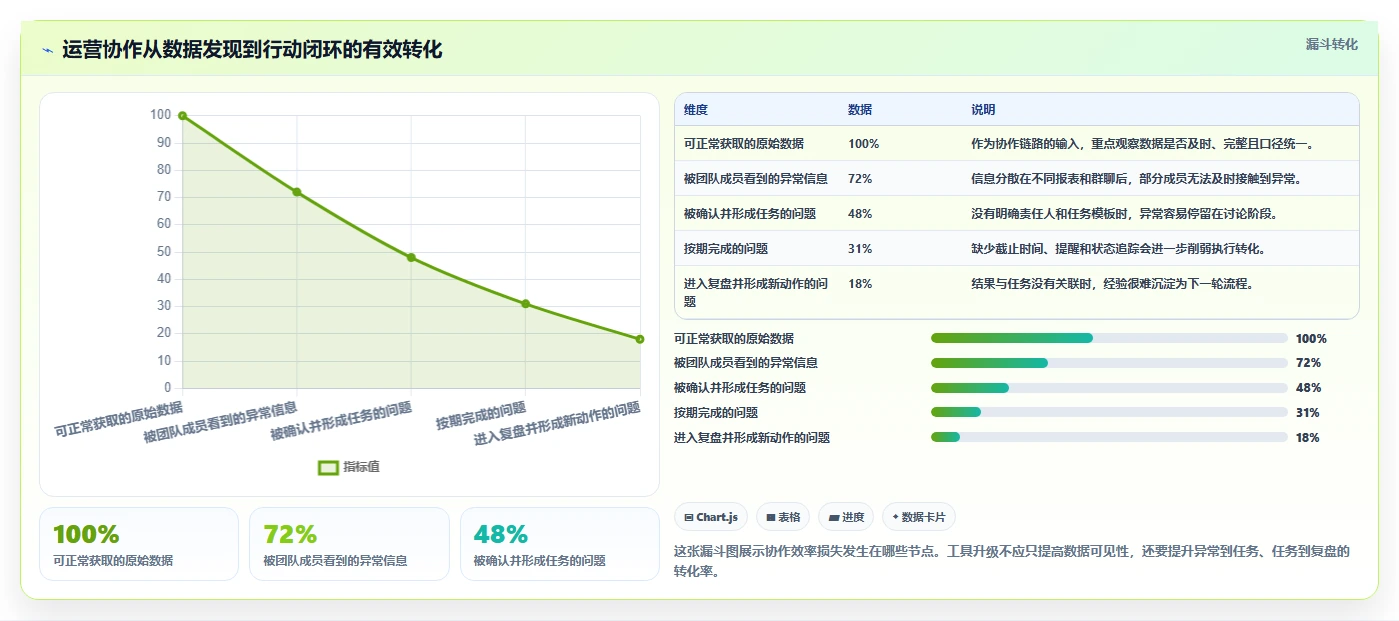Image resolution: width=1399 pixels, height=621 pixels.
Task: Select the 数据卡片 chip
Action: coord(919,517)
